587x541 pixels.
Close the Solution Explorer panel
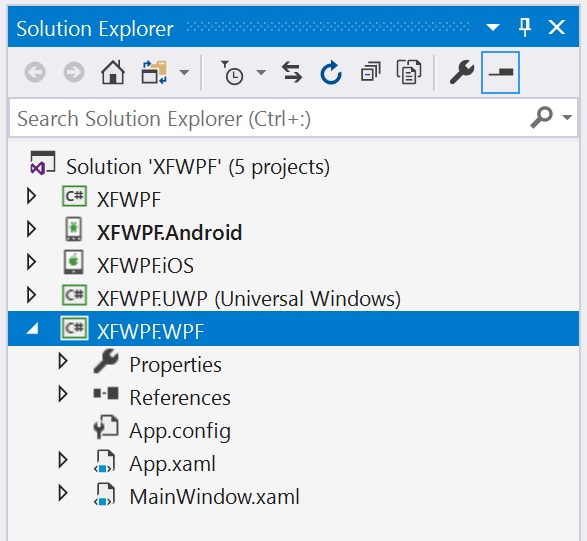click(557, 27)
